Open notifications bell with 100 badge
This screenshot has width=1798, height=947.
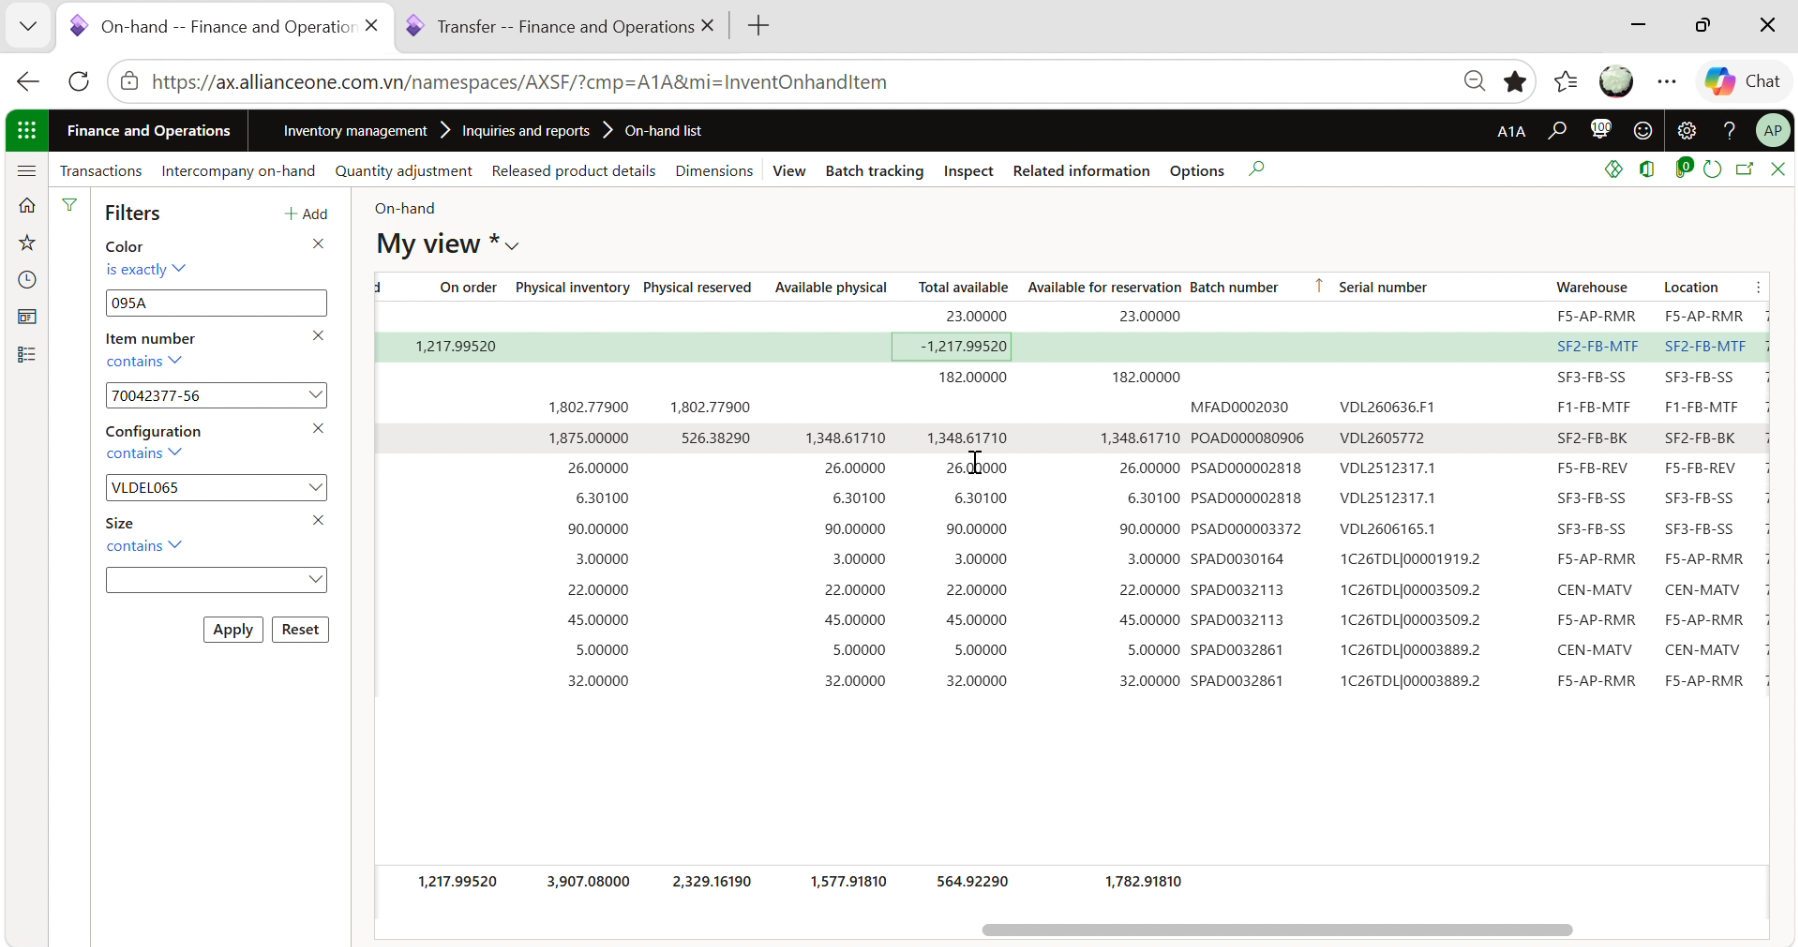click(1600, 130)
